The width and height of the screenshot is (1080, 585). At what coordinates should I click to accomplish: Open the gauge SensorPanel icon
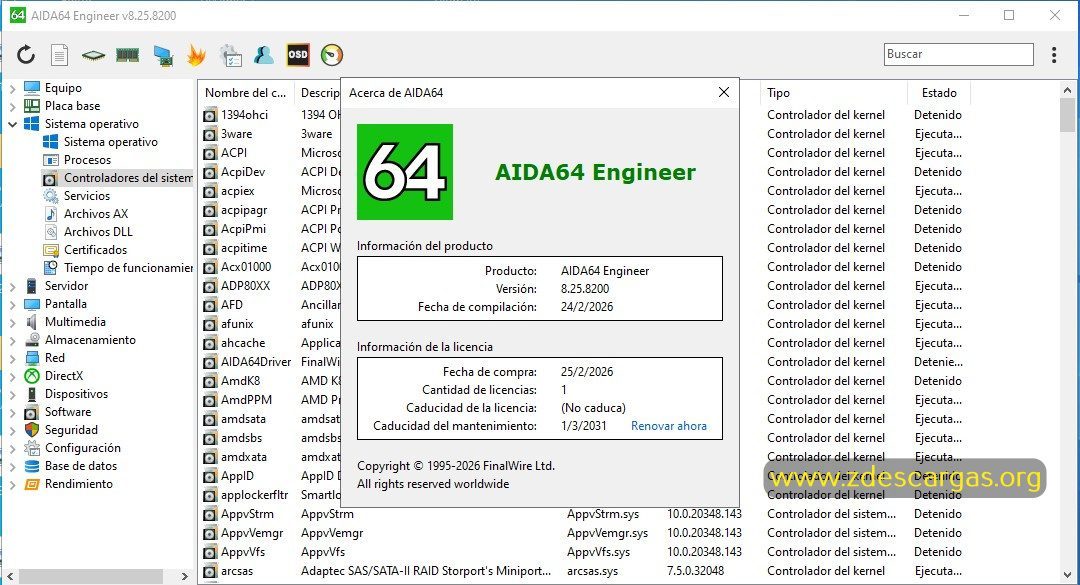click(331, 54)
